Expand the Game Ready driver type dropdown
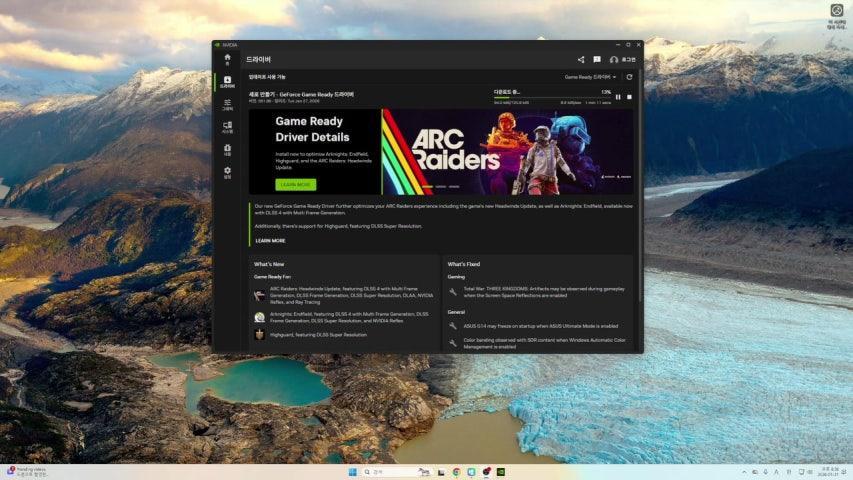Image resolution: width=853 pixels, height=480 pixels. pyautogui.click(x=590, y=77)
